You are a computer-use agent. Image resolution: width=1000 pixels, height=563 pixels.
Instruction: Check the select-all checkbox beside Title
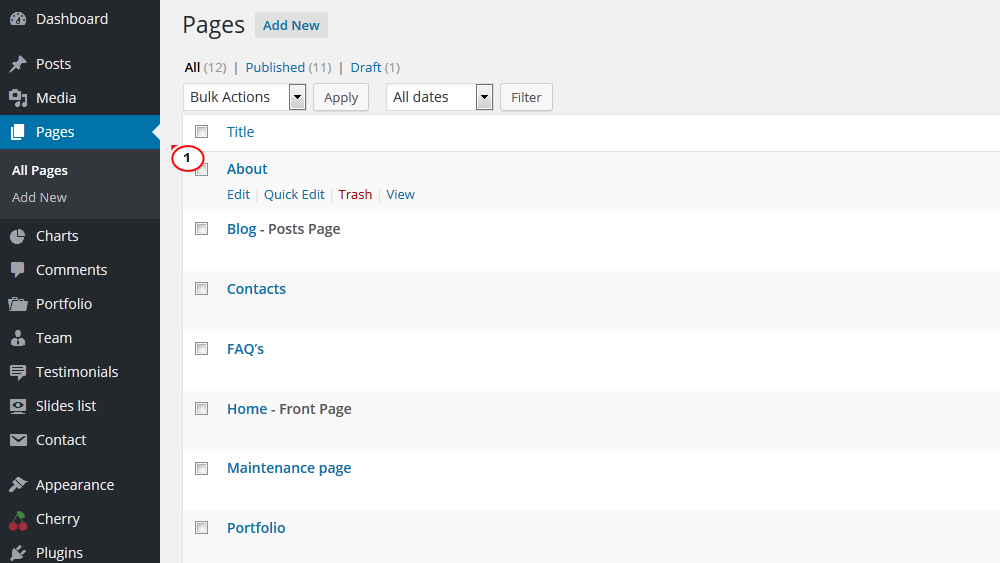coord(202,131)
